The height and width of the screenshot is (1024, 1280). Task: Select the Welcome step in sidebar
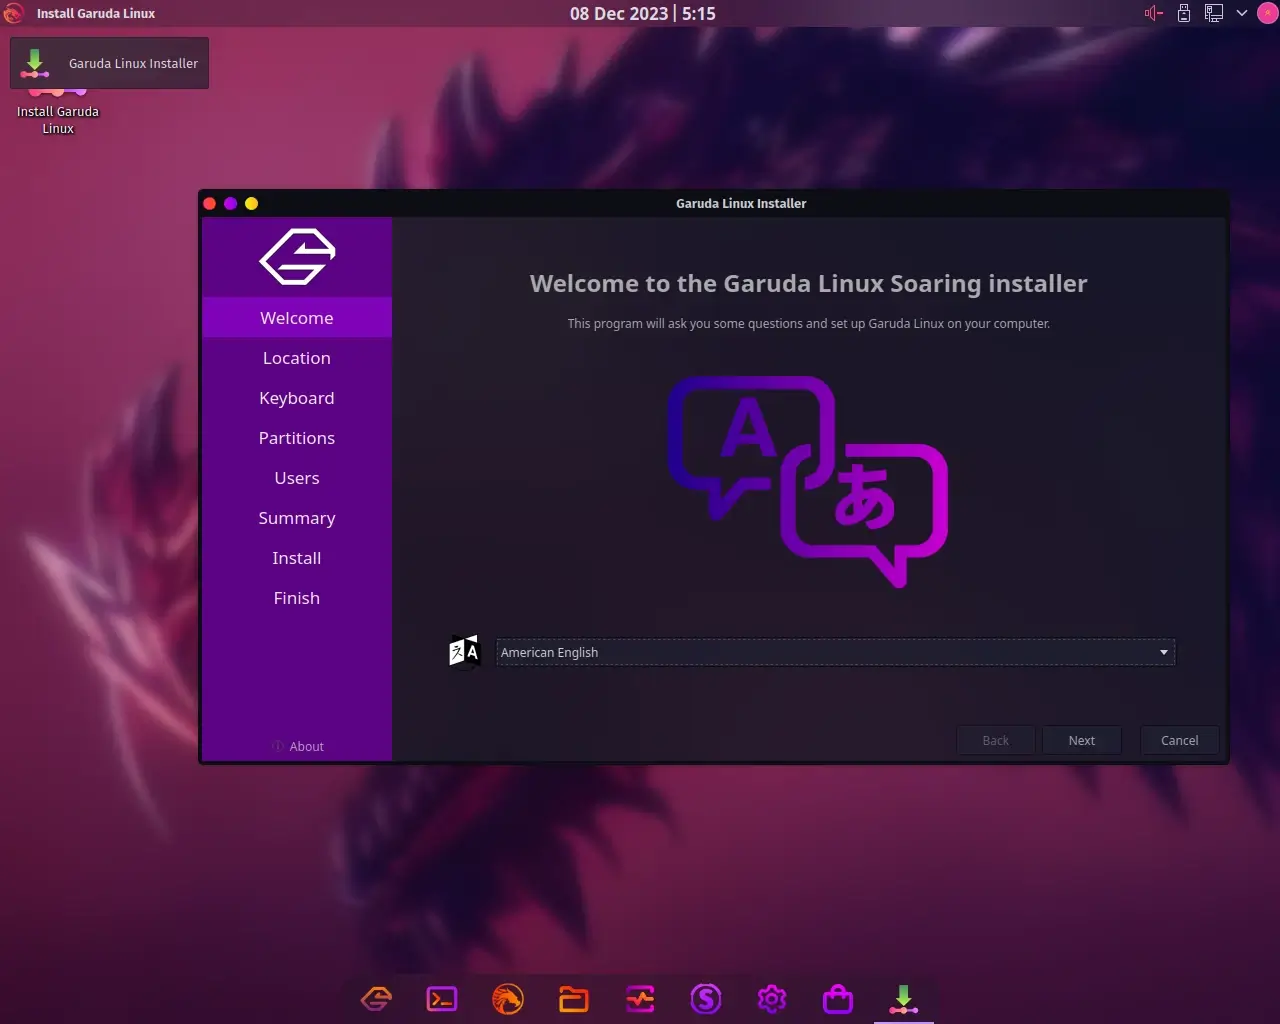(297, 318)
